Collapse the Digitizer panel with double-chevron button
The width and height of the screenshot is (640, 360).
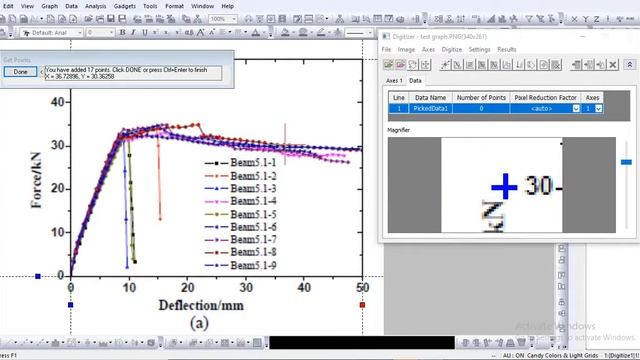tap(630, 64)
